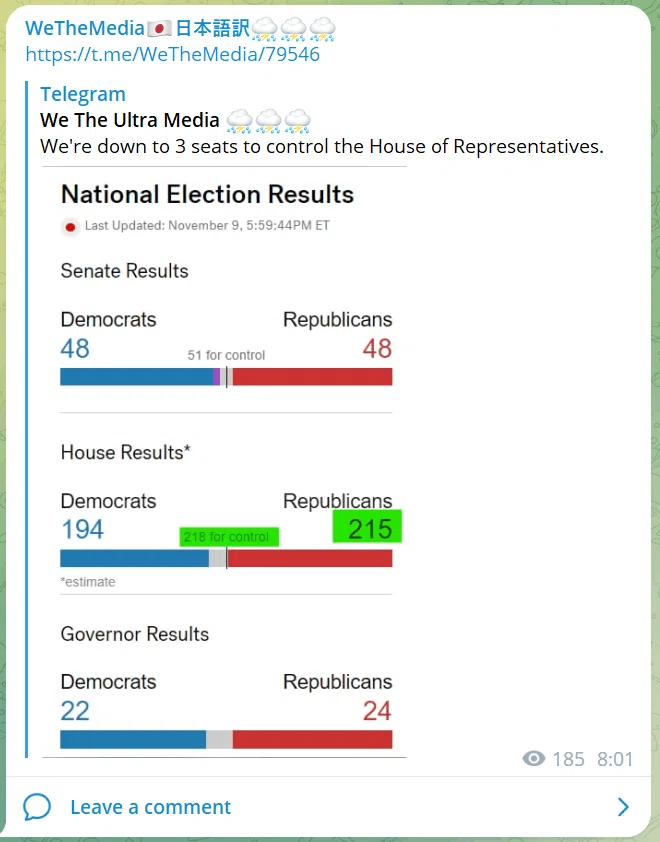Click the Japan flag emoji in title
The image size is (660, 842).
point(159,28)
